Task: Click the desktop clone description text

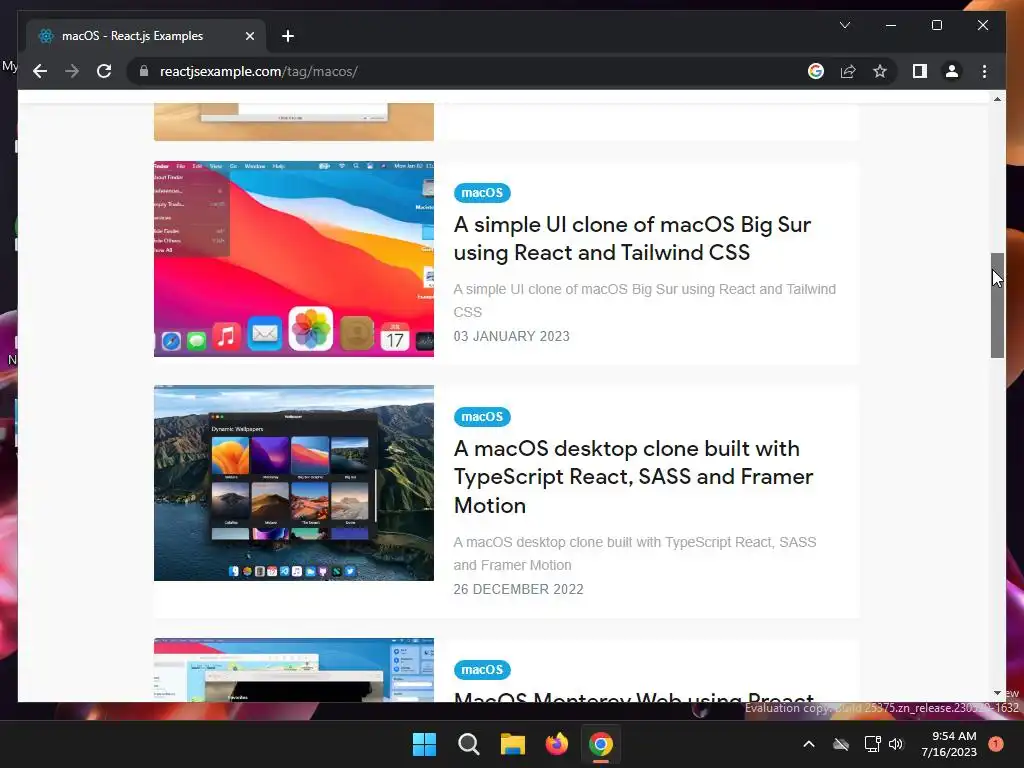Action: [635, 554]
